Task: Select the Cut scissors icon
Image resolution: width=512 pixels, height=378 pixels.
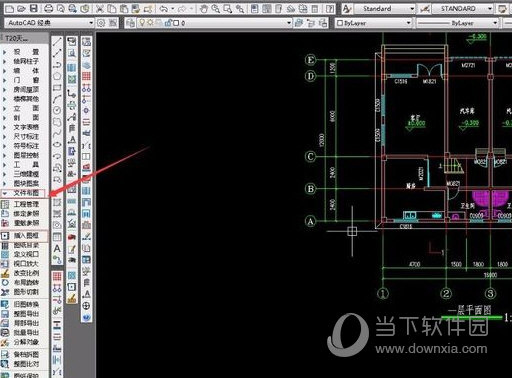Action: 99,9
